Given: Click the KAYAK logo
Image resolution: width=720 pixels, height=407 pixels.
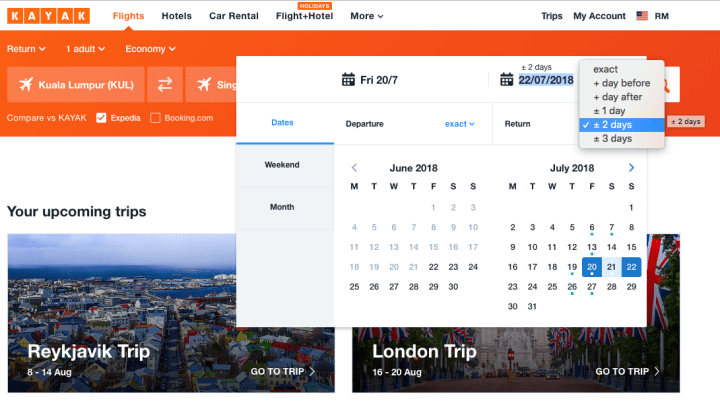Looking at the screenshot, I should pyautogui.click(x=48, y=16).
